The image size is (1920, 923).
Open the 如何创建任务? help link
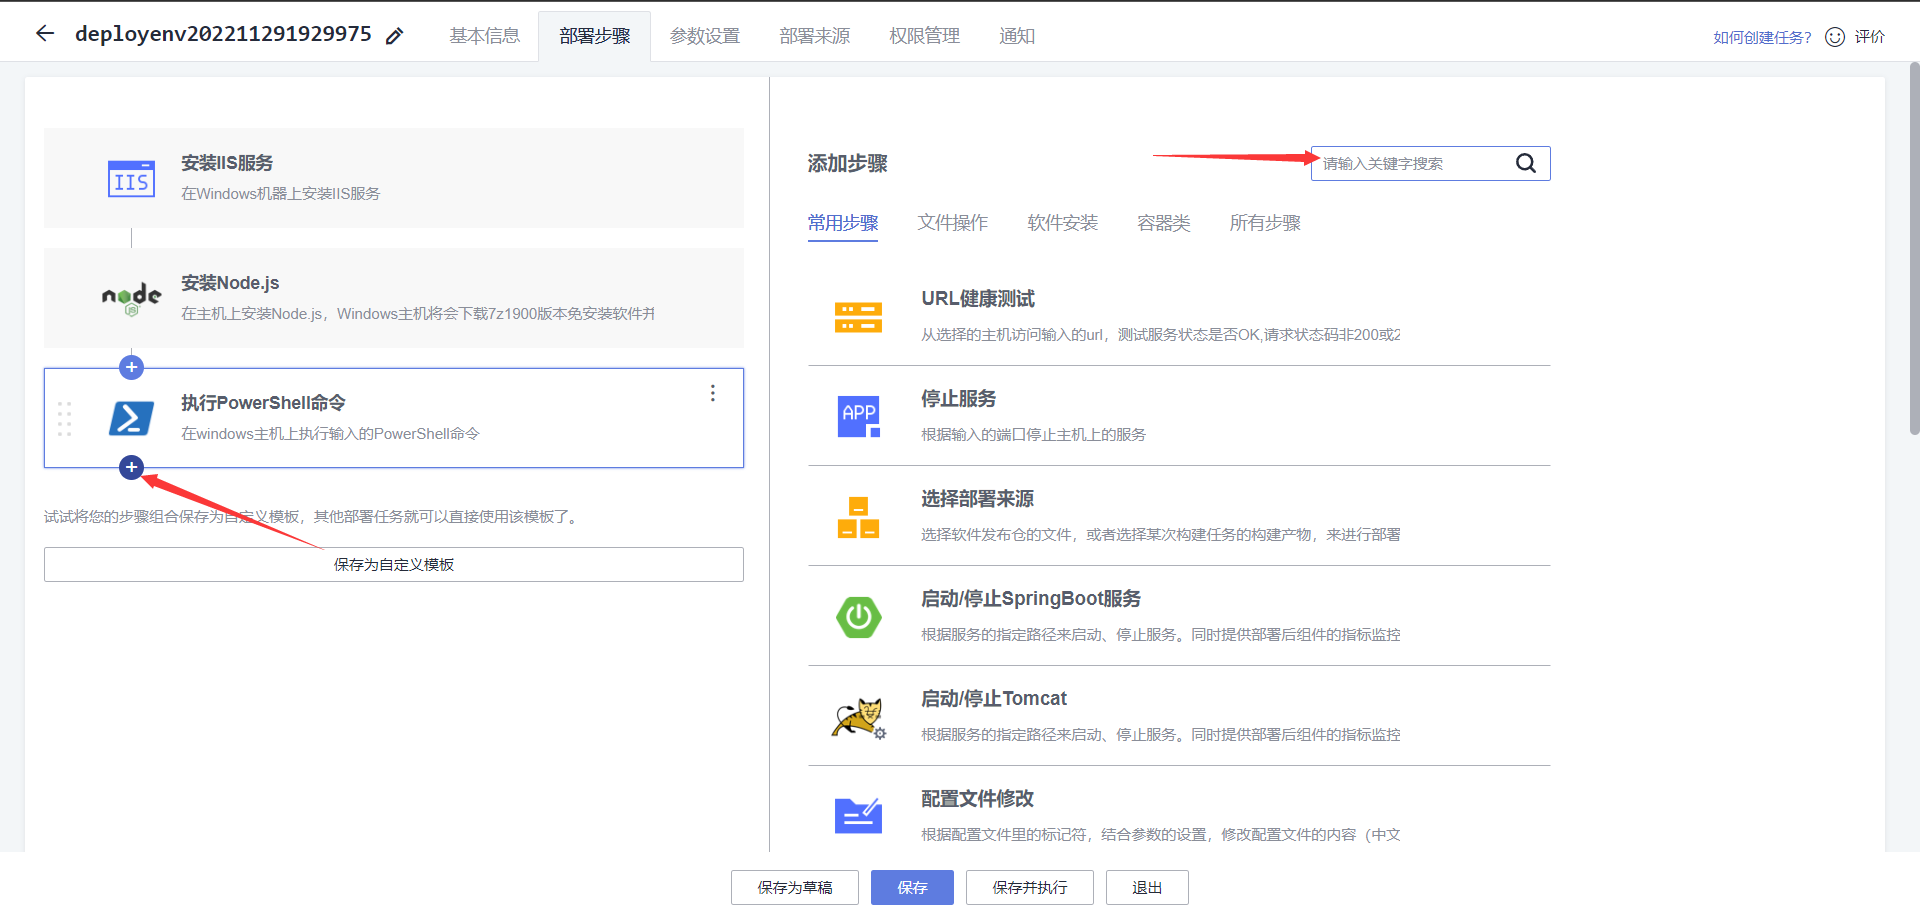coord(1760,36)
